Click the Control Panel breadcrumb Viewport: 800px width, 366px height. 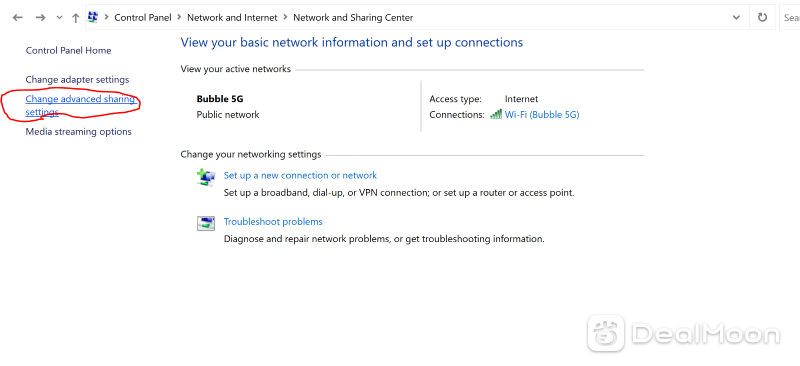[143, 17]
